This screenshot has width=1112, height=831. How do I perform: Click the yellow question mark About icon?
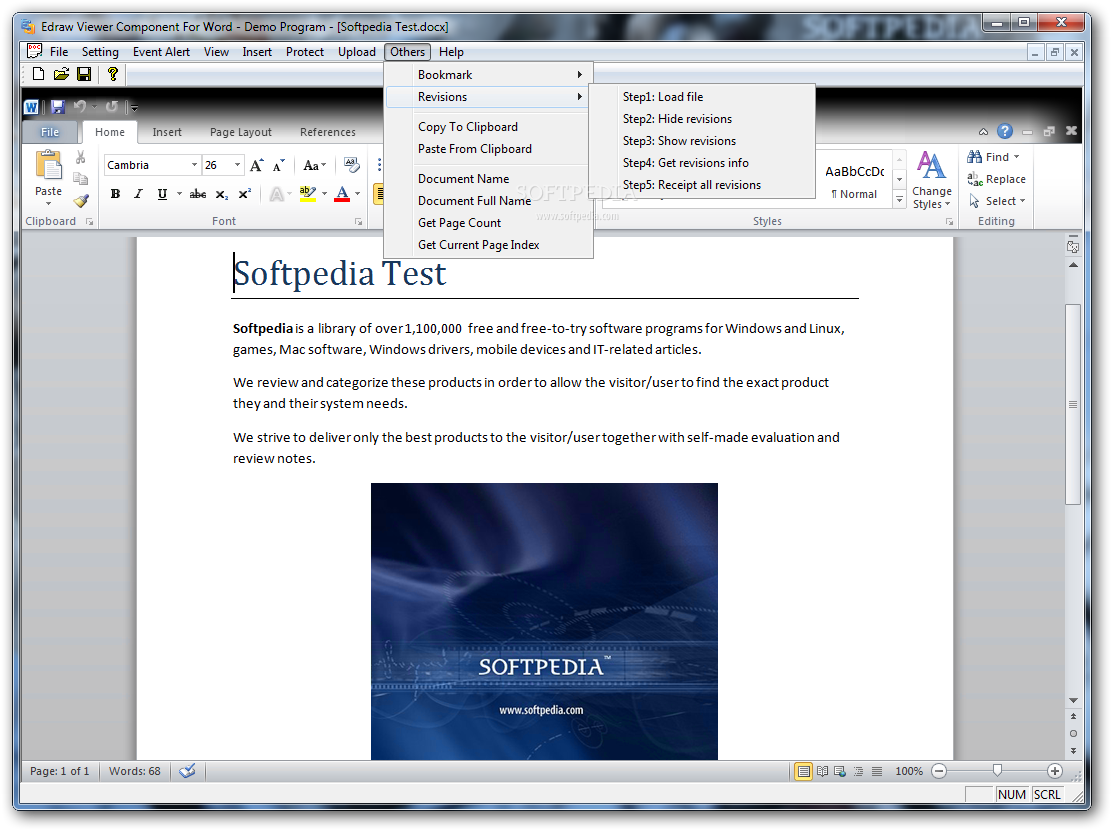click(112, 74)
